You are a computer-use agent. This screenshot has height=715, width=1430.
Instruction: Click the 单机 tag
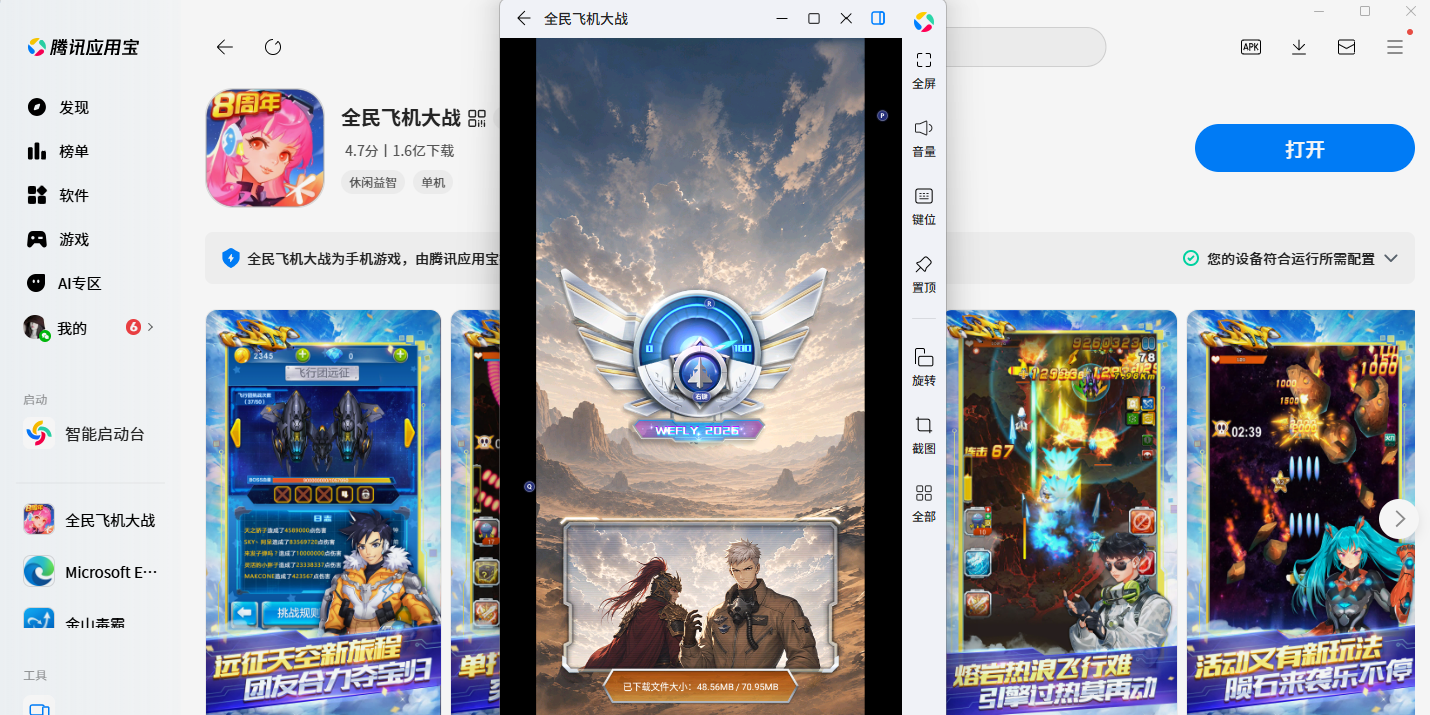coord(433,183)
